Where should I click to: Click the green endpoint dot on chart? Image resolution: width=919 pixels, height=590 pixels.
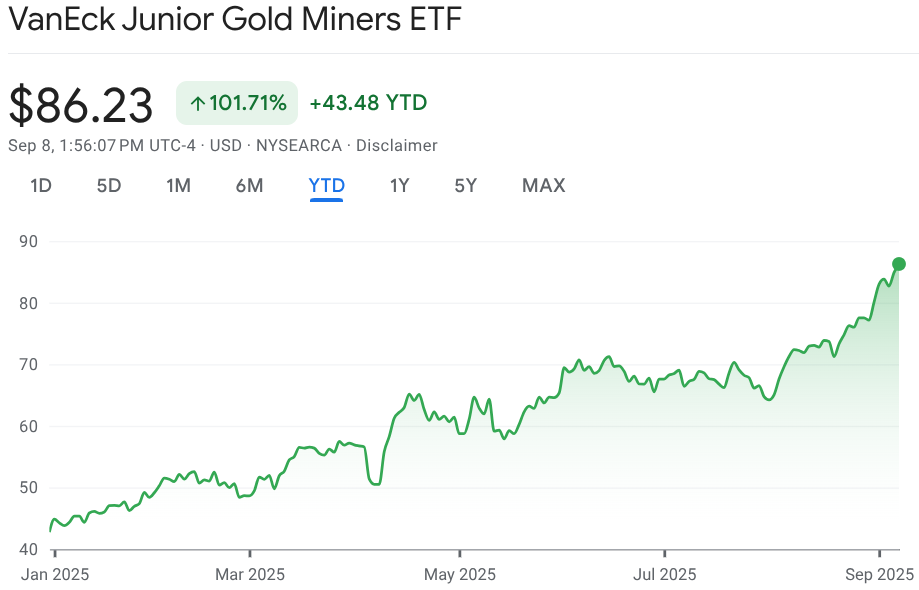(898, 264)
